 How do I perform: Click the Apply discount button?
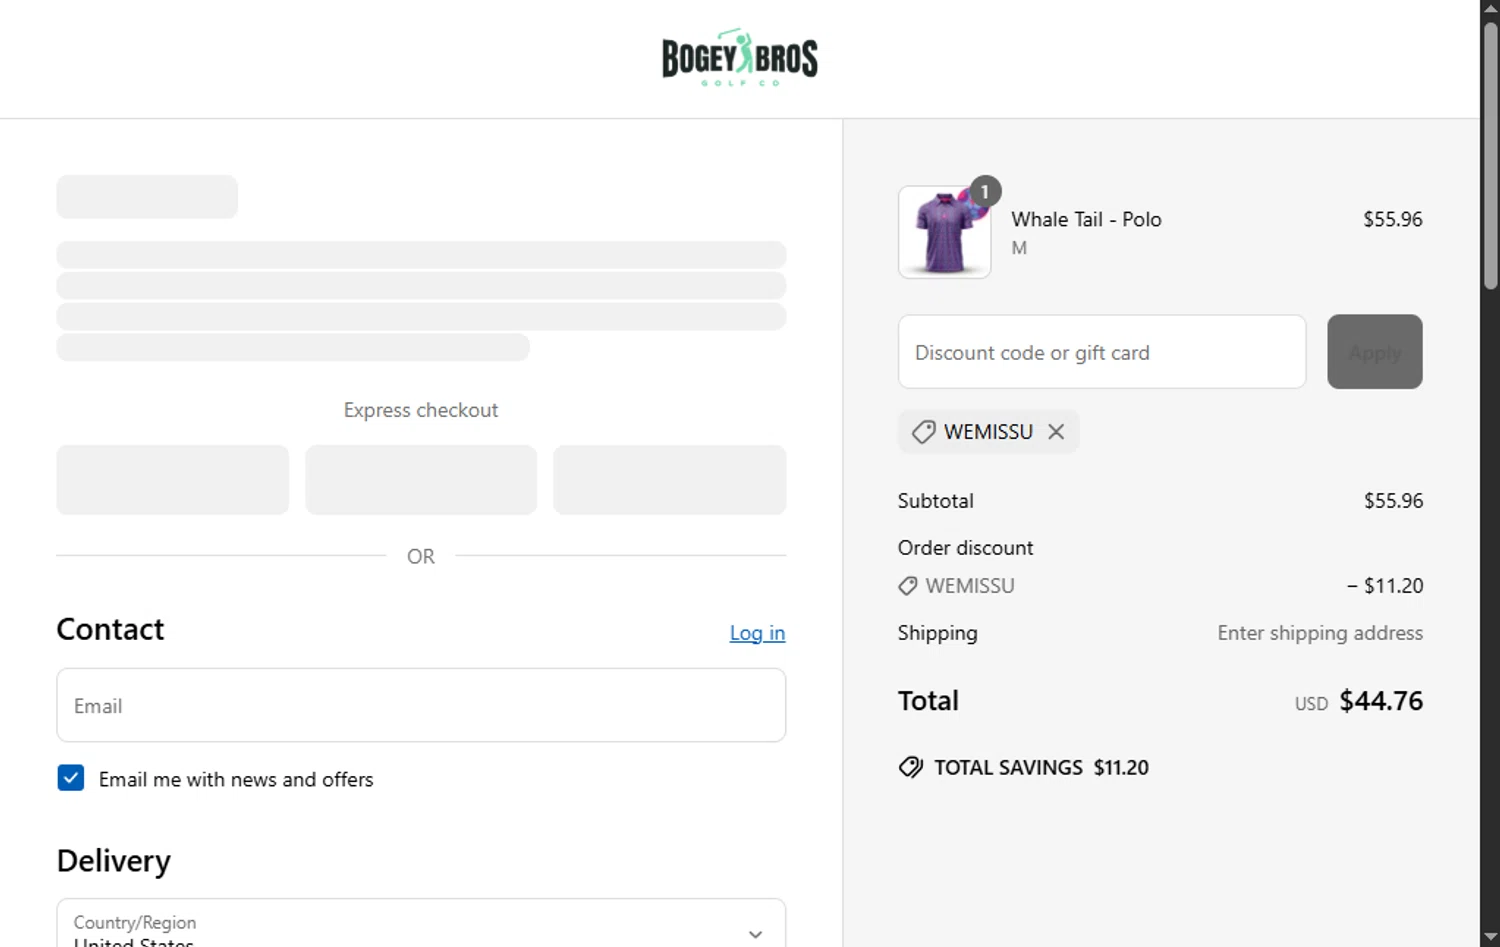(x=1375, y=352)
